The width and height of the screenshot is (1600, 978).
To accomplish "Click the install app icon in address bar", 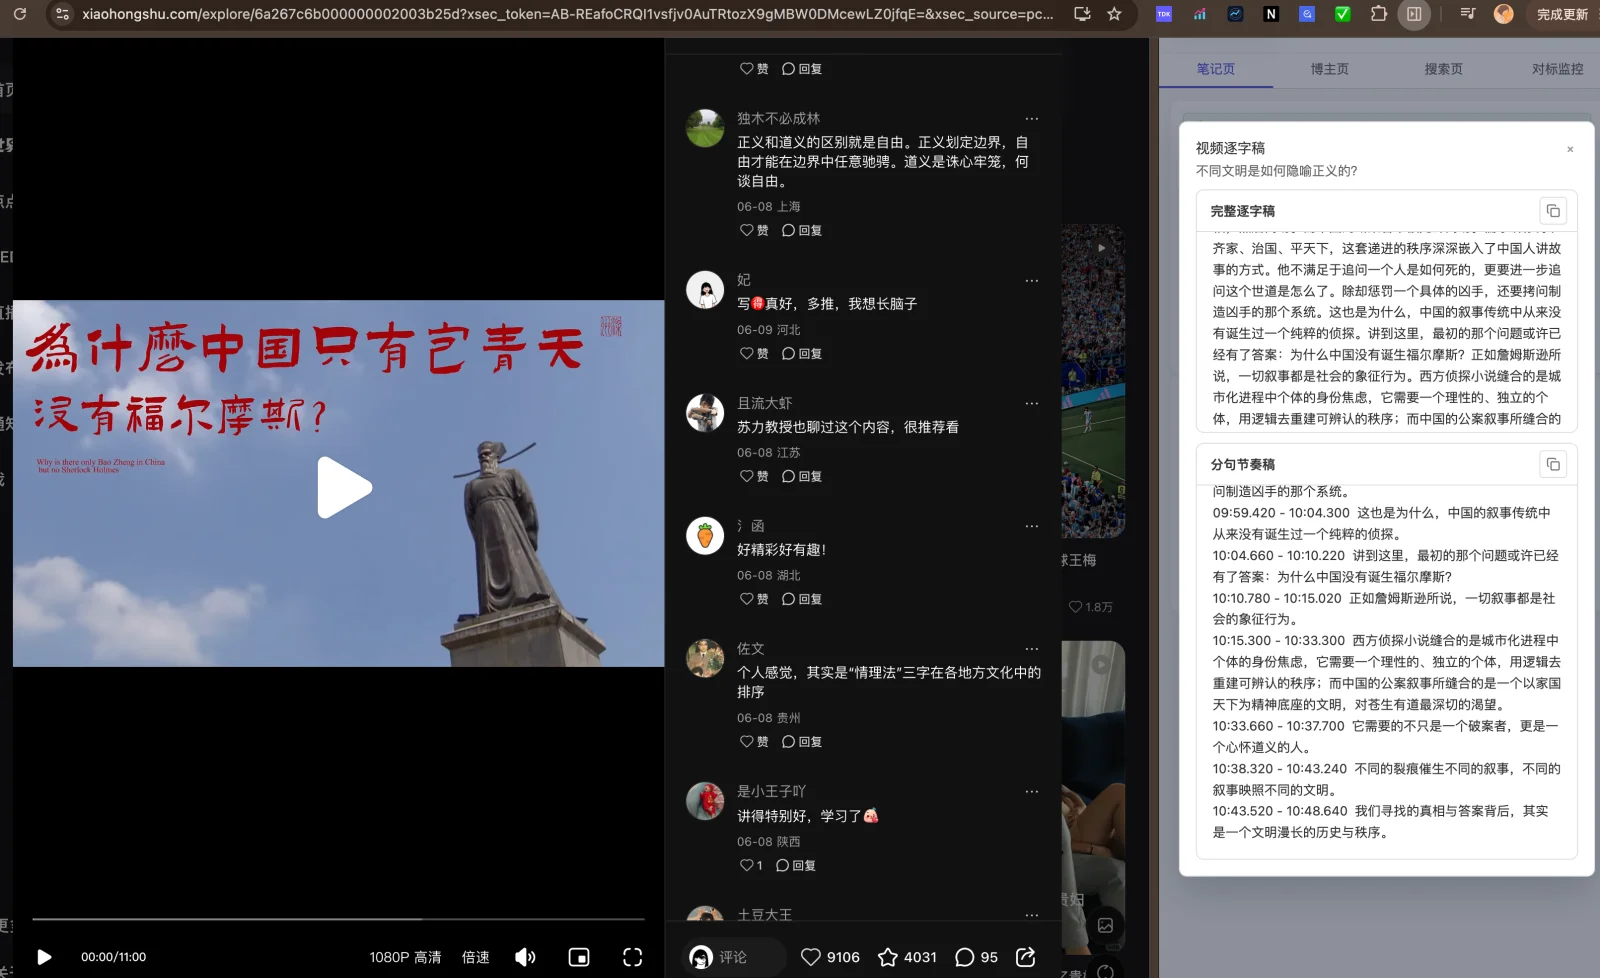I will [1082, 14].
